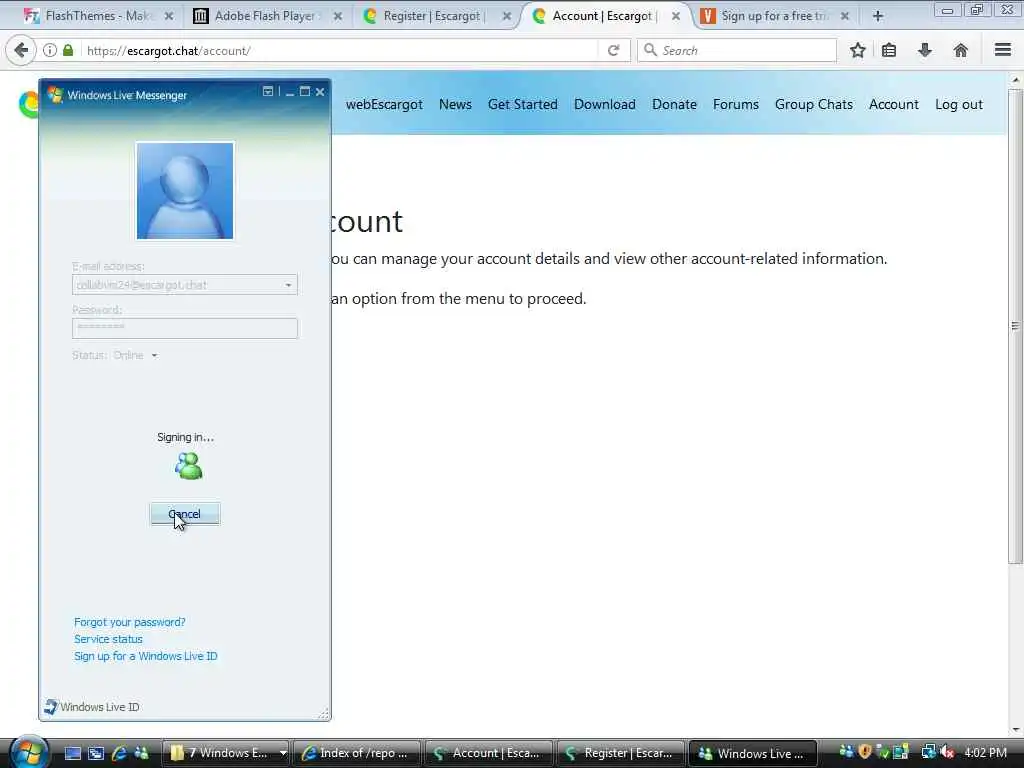The height and width of the screenshot is (768, 1024).
Task: Bookmark this page with the star icon
Action: pyautogui.click(x=857, y=50)
